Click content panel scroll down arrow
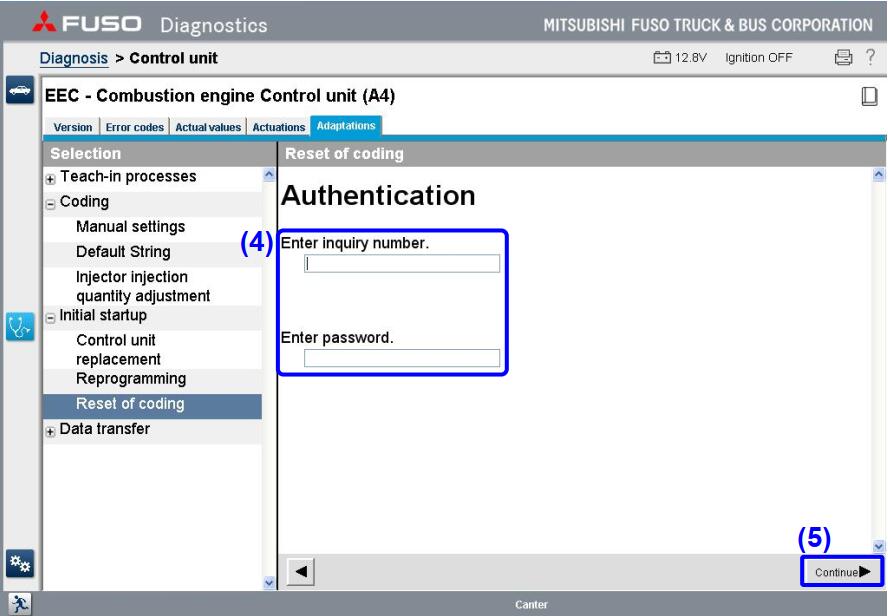Image resolution: width=888 pixels, height=616 pixels. tap(879, 546)
